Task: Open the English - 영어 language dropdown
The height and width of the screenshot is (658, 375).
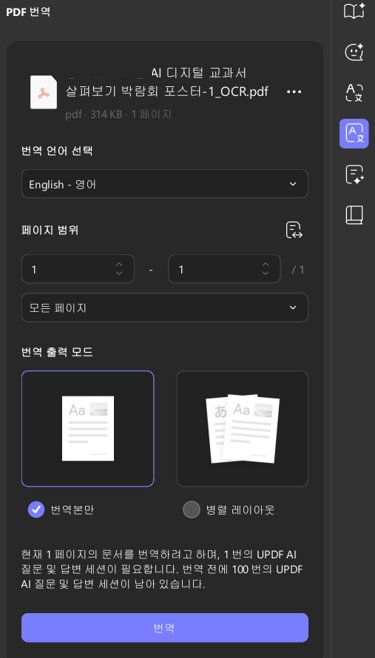Action: (165, 184)
